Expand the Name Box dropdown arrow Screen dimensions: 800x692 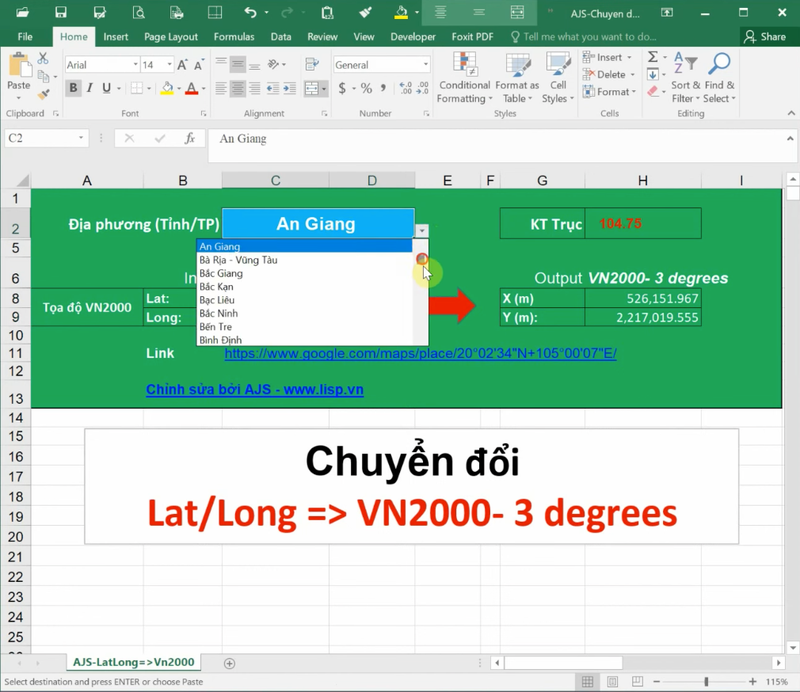[x=81, y=138]
